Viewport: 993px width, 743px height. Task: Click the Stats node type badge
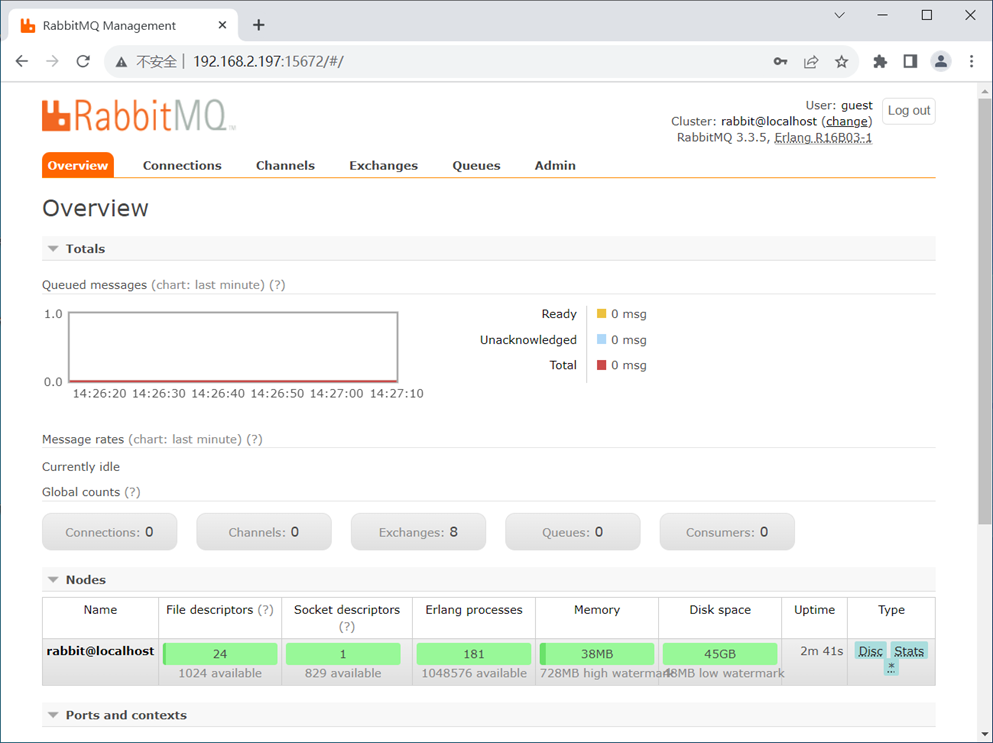click(909, 651)
